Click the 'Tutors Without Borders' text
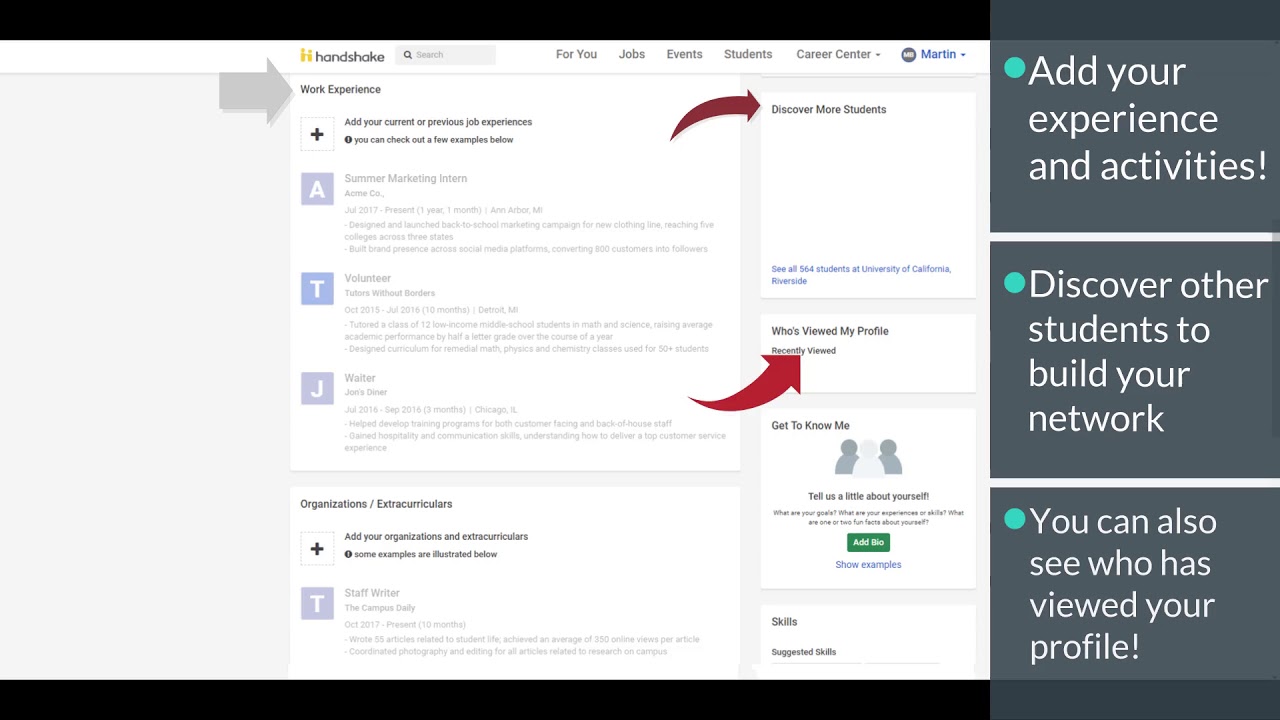 pyautogui.click(x=390, y=294)
